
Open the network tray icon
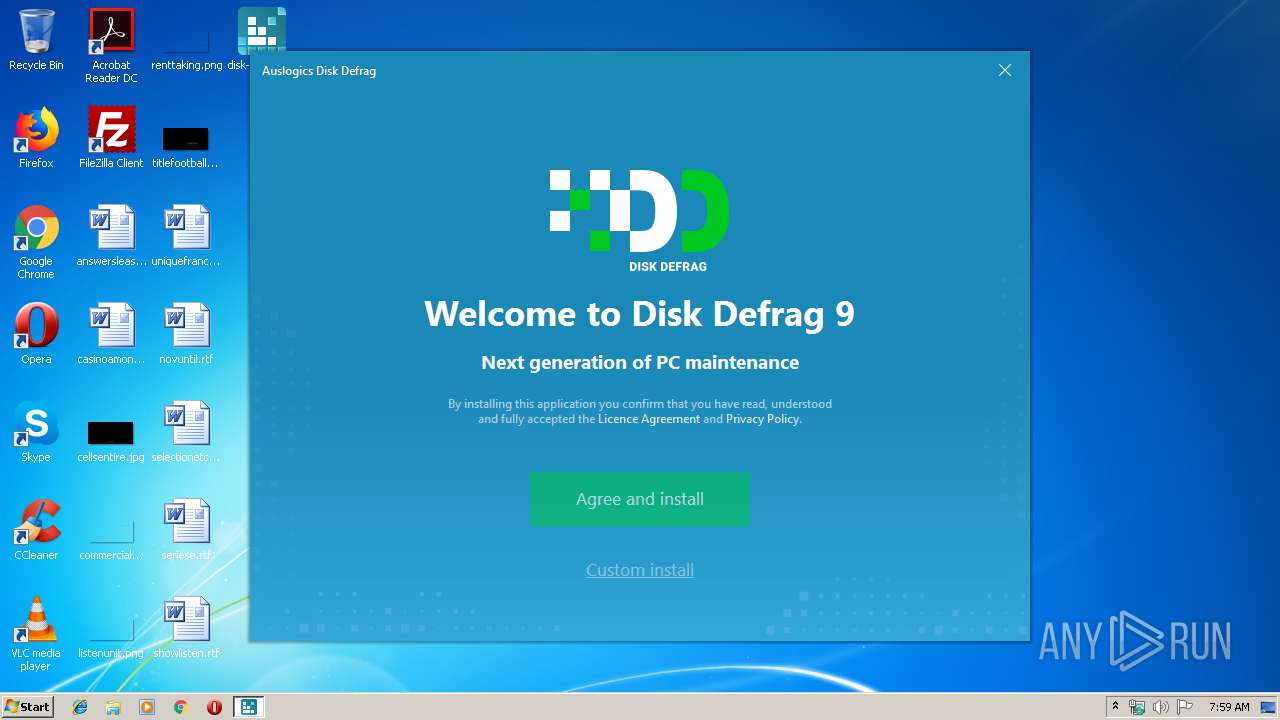click(x=1137, y=707)
